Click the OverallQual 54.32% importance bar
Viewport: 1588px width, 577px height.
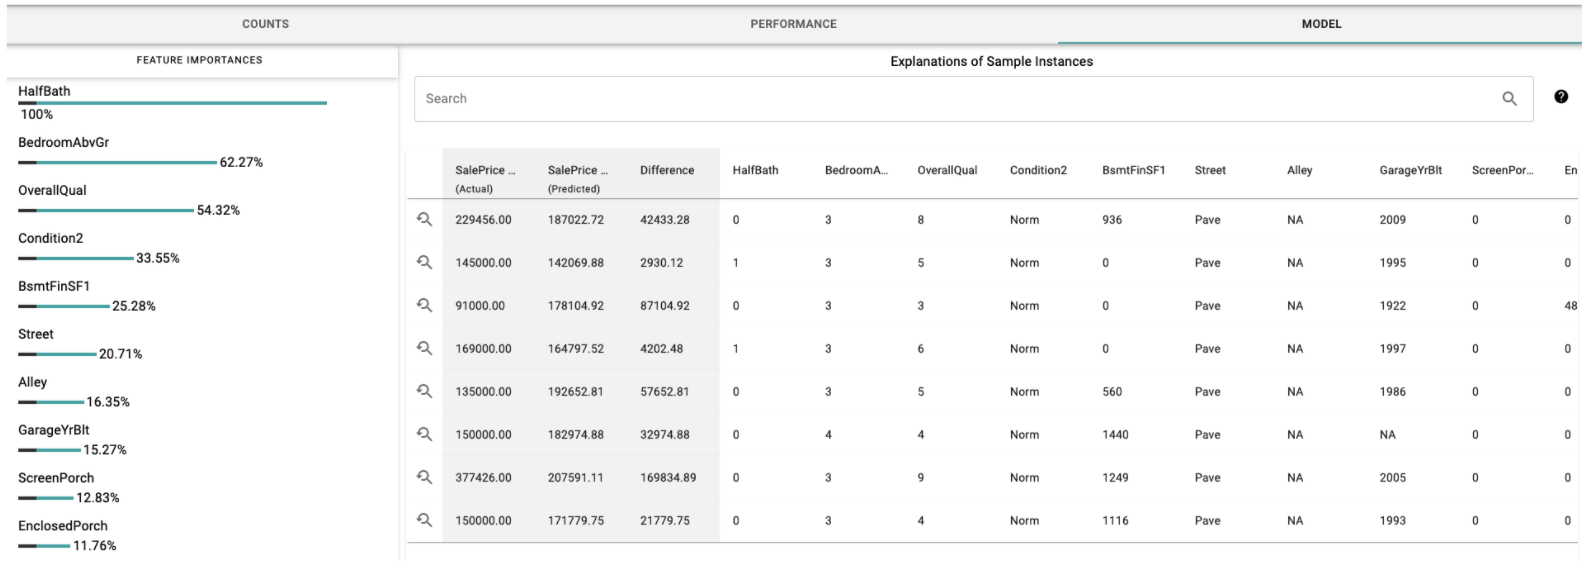coord(106,210)
